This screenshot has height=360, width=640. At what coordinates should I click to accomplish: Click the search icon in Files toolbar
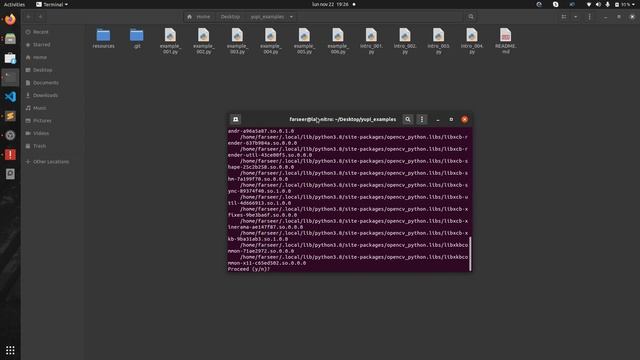471,17
